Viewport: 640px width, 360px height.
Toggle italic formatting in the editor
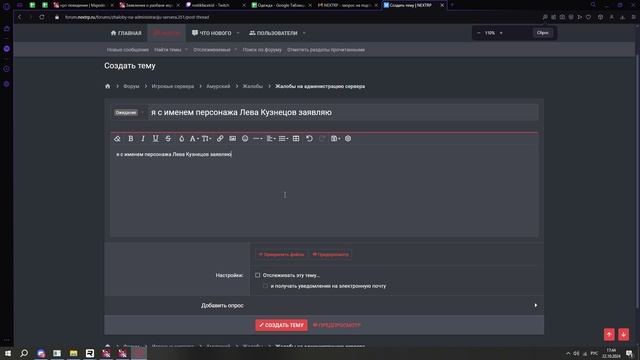tap(143, 139)
